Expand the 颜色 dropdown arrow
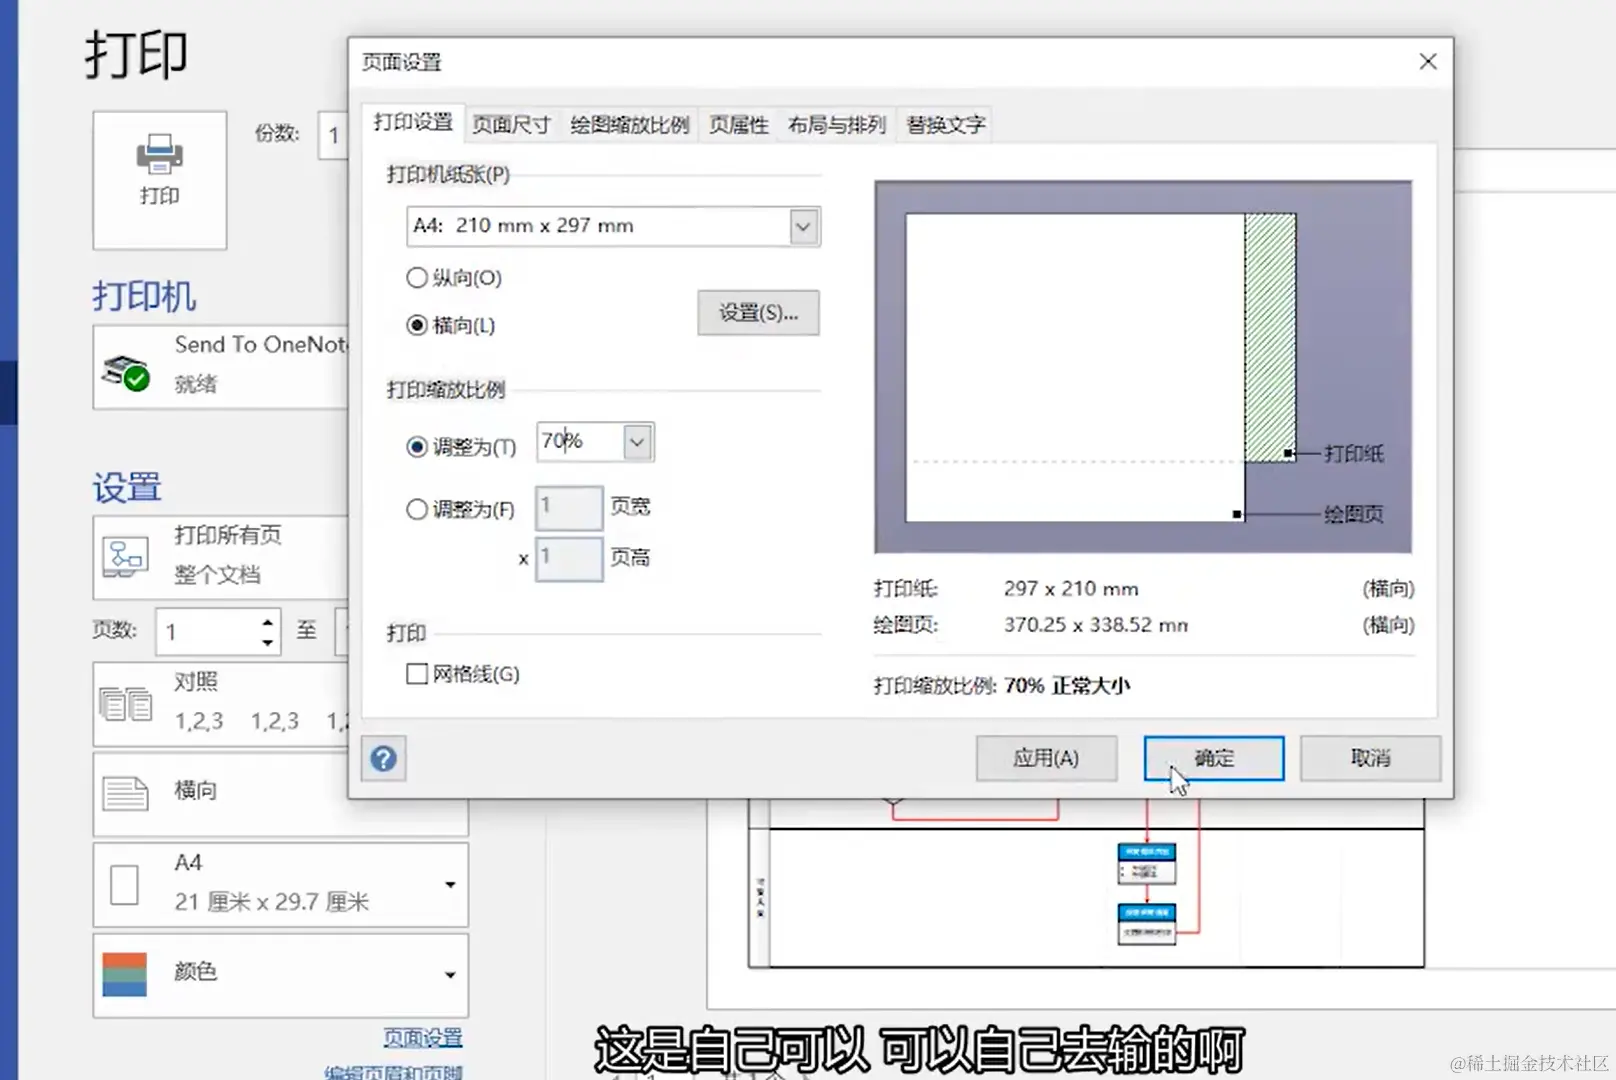 pyautogui.click(x=448, y=974)
